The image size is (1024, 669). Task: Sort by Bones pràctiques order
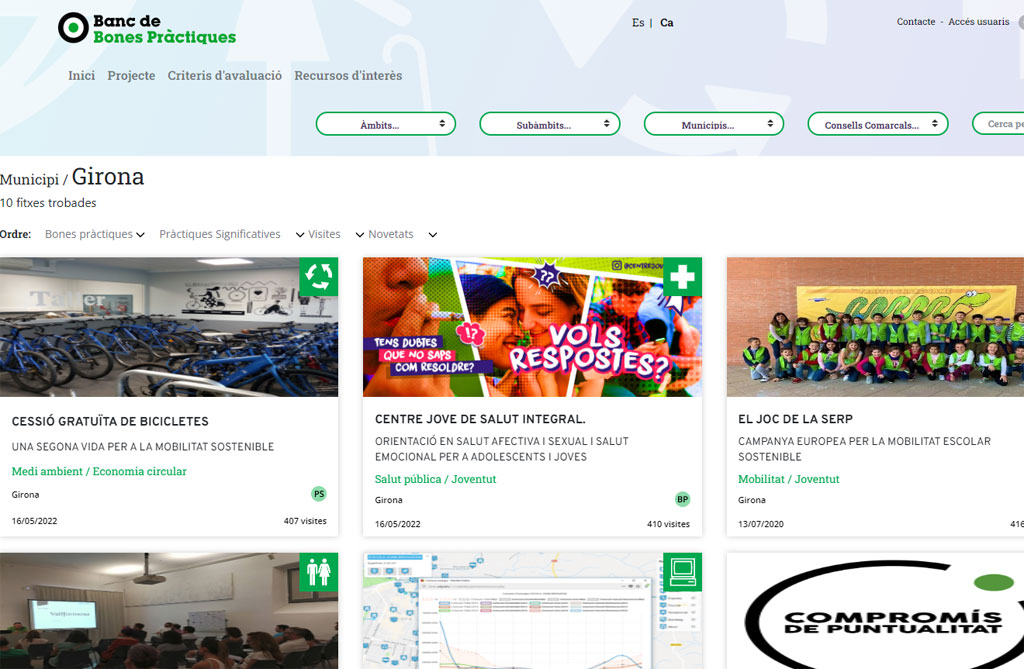point(89,234)
